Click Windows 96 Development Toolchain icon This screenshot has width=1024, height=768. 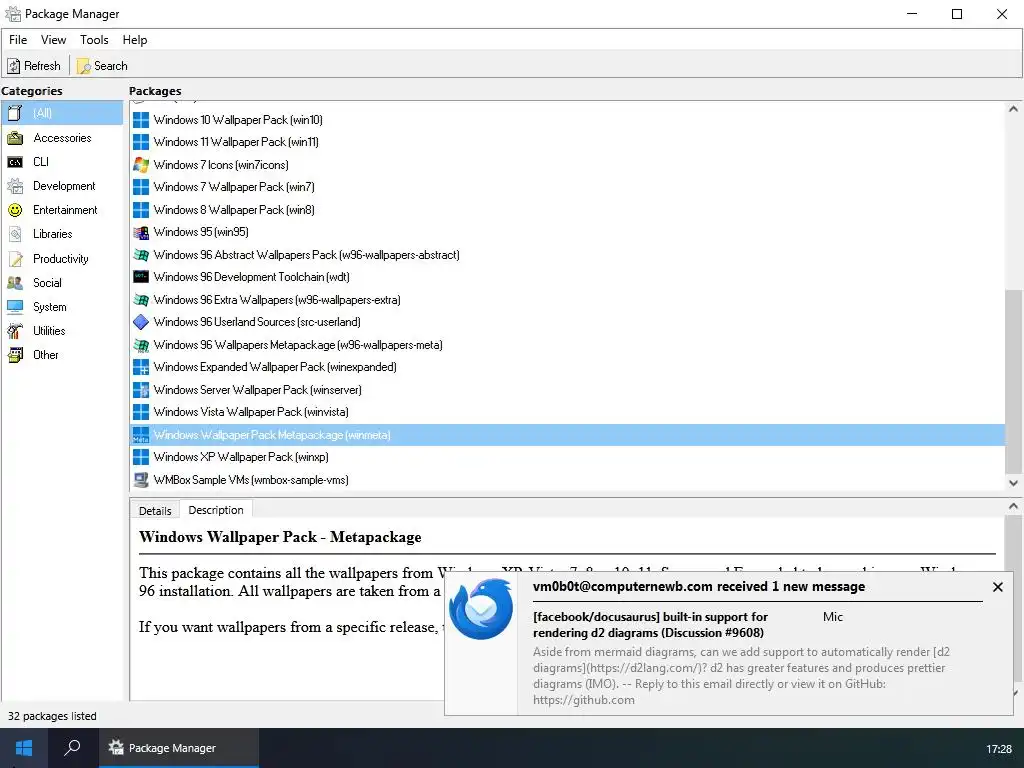click(x=141, y=277)
